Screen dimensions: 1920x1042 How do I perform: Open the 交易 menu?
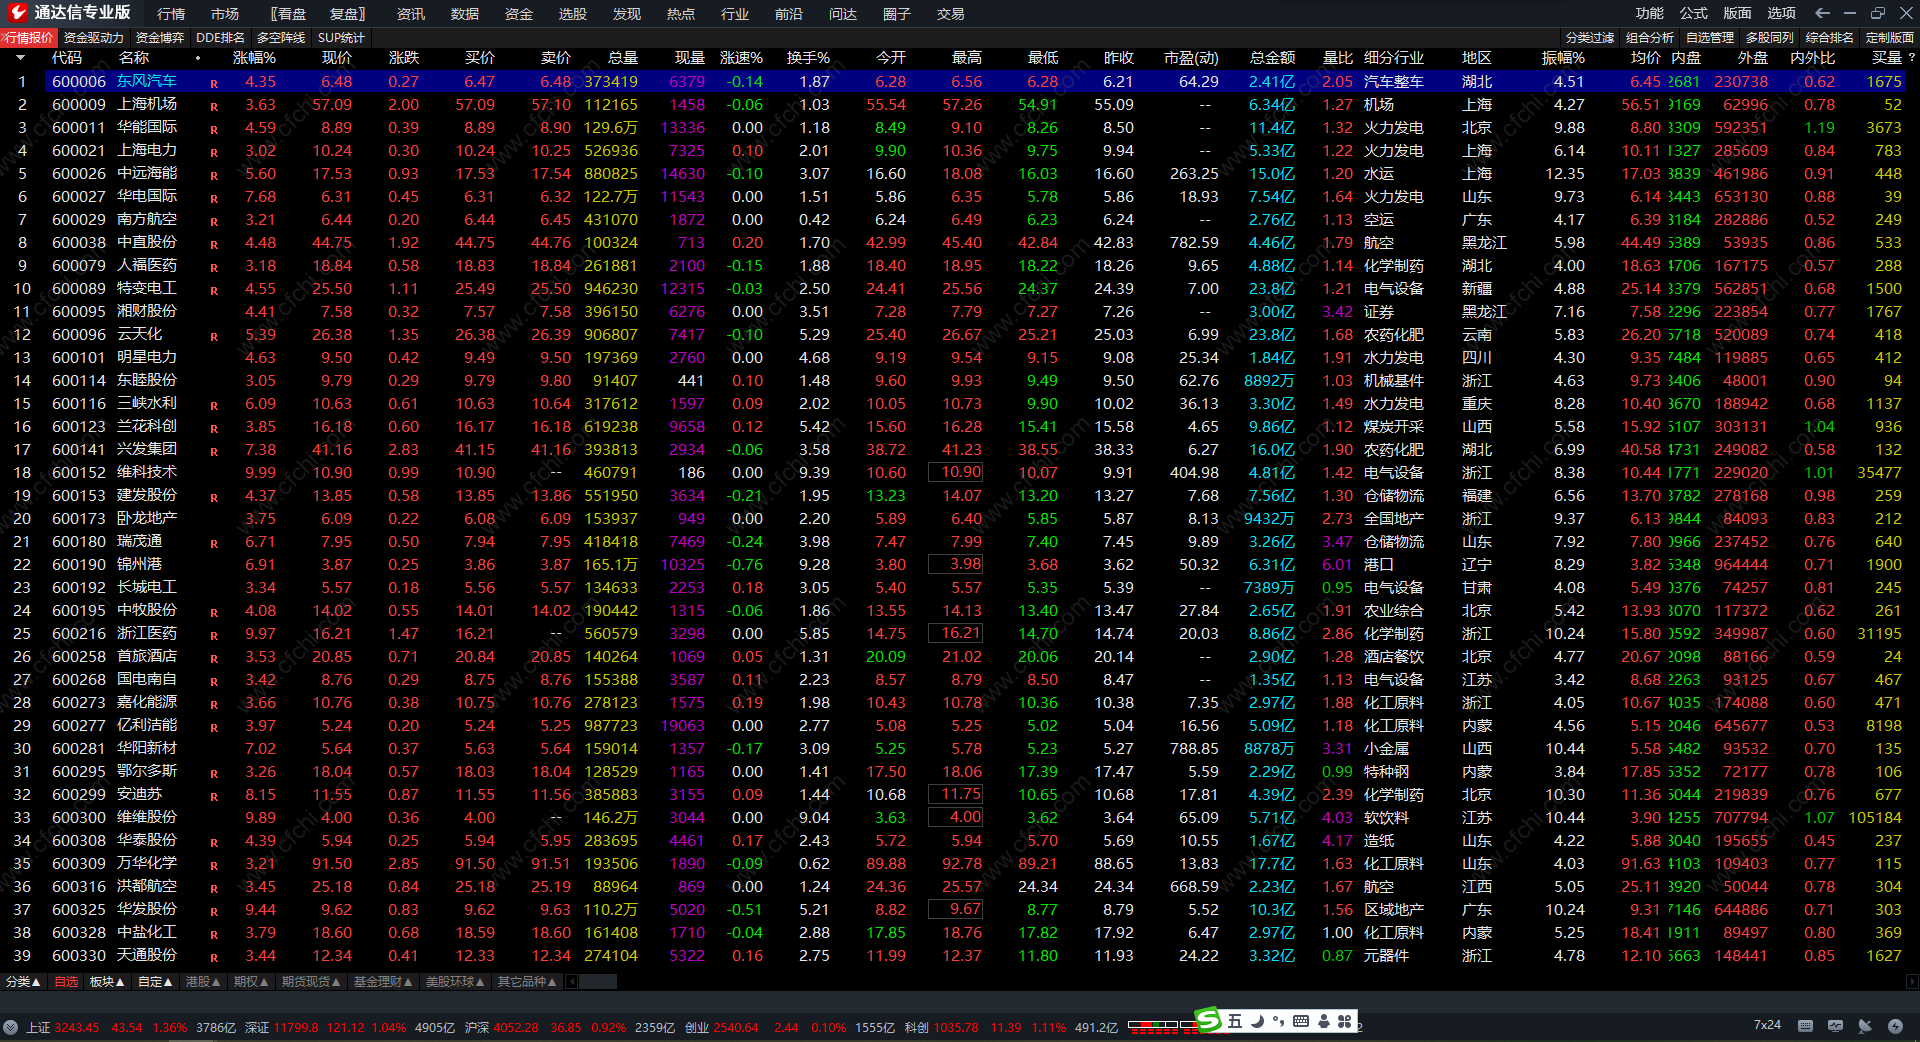951,14
